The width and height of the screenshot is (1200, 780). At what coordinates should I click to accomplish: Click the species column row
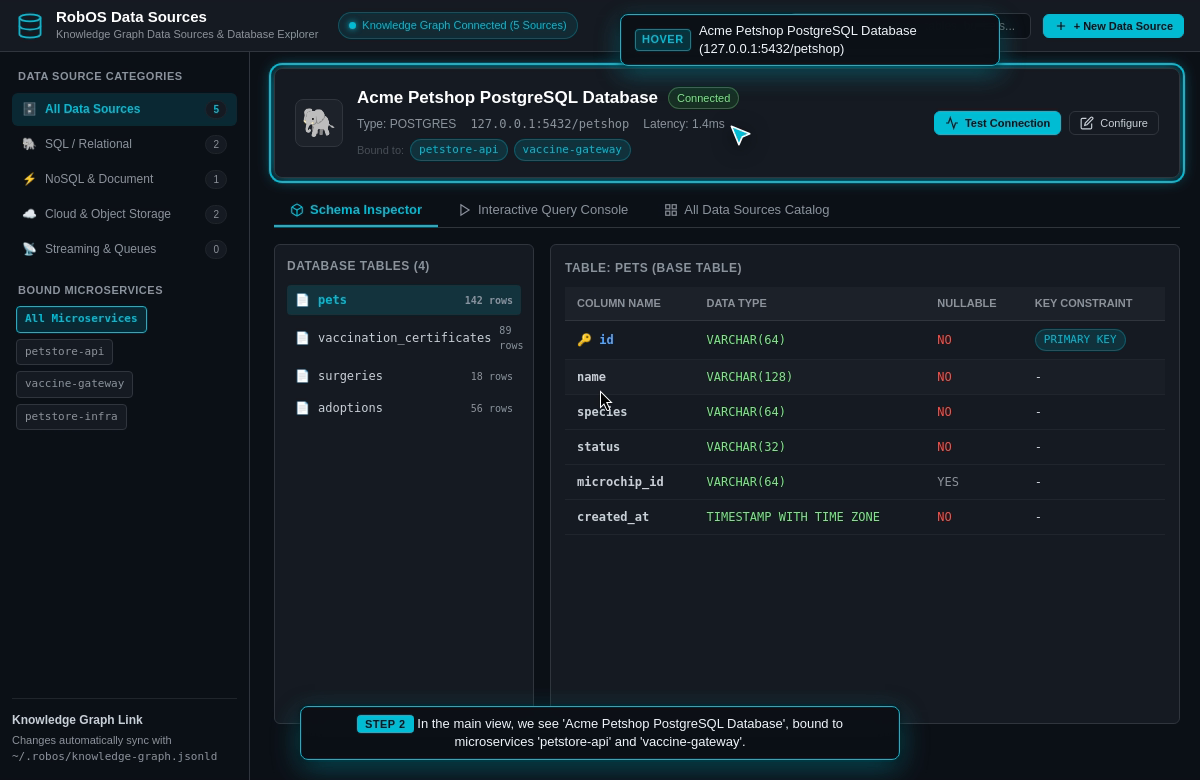tap(865, 412)
